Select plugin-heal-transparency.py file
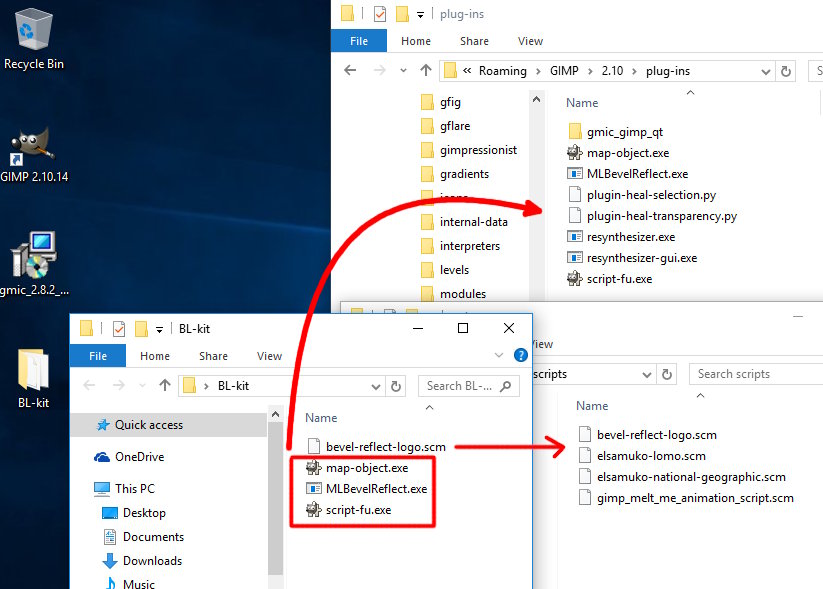Screen dimensions: 823x589 [x=652, y=216]
